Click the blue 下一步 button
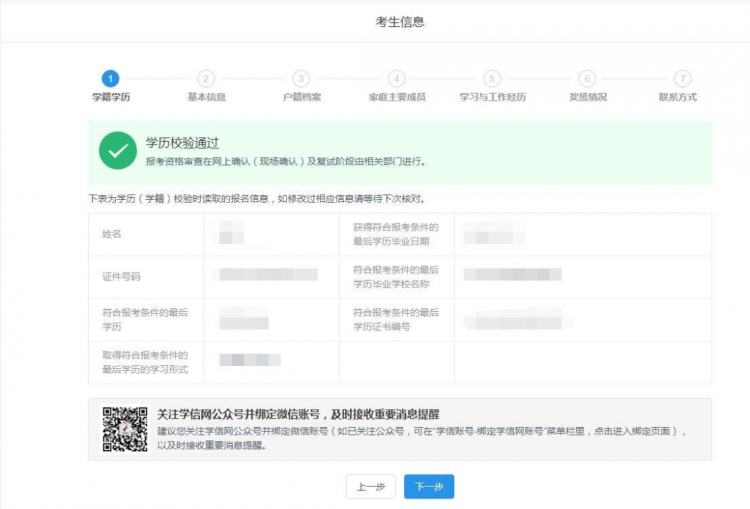 pyautogui.click(x=429, y=487)
